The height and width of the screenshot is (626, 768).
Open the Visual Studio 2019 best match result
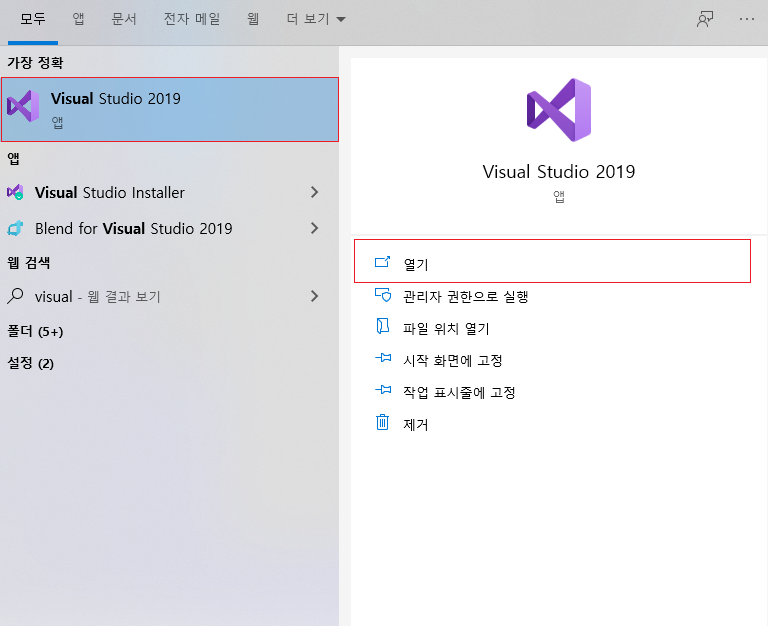(x=169, y=109)
